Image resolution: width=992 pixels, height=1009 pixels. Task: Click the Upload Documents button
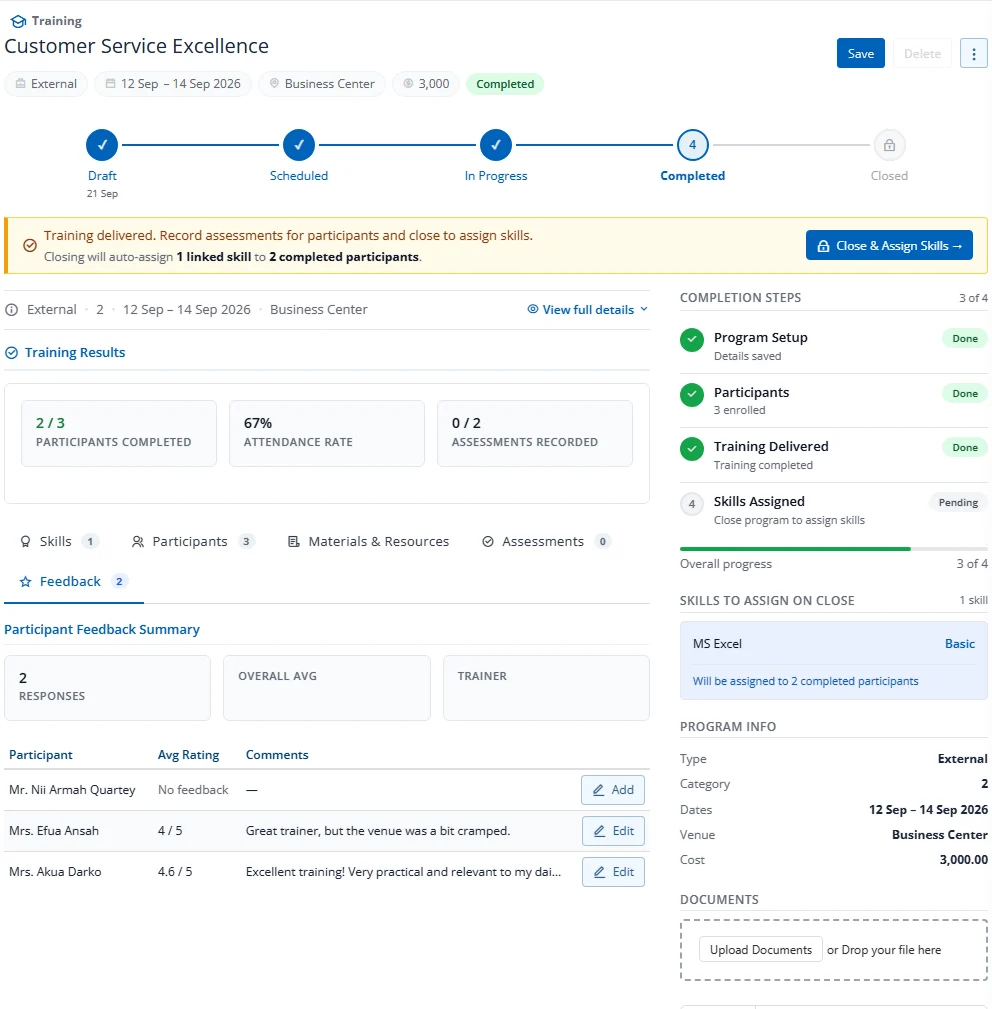(x=761, y=950)
